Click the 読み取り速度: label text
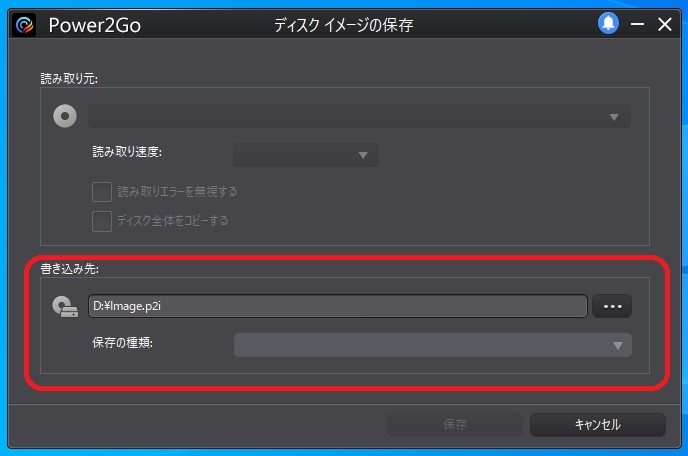 tap(127, 152)
